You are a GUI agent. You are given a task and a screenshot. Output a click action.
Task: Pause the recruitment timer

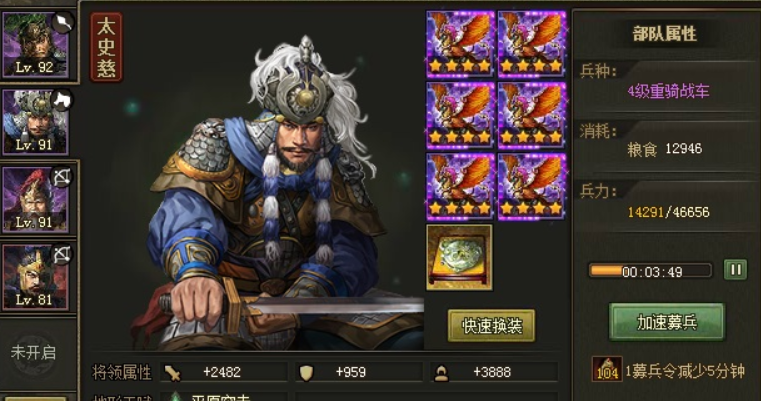735,269
